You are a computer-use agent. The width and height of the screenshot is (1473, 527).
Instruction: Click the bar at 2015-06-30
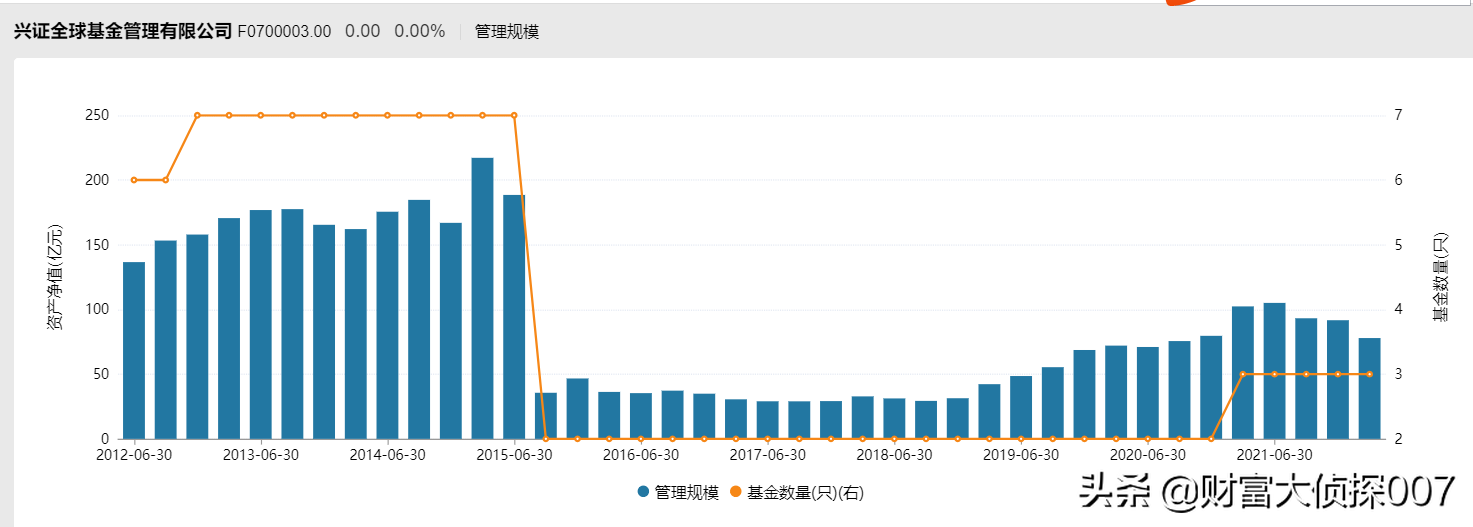(514, 317)
